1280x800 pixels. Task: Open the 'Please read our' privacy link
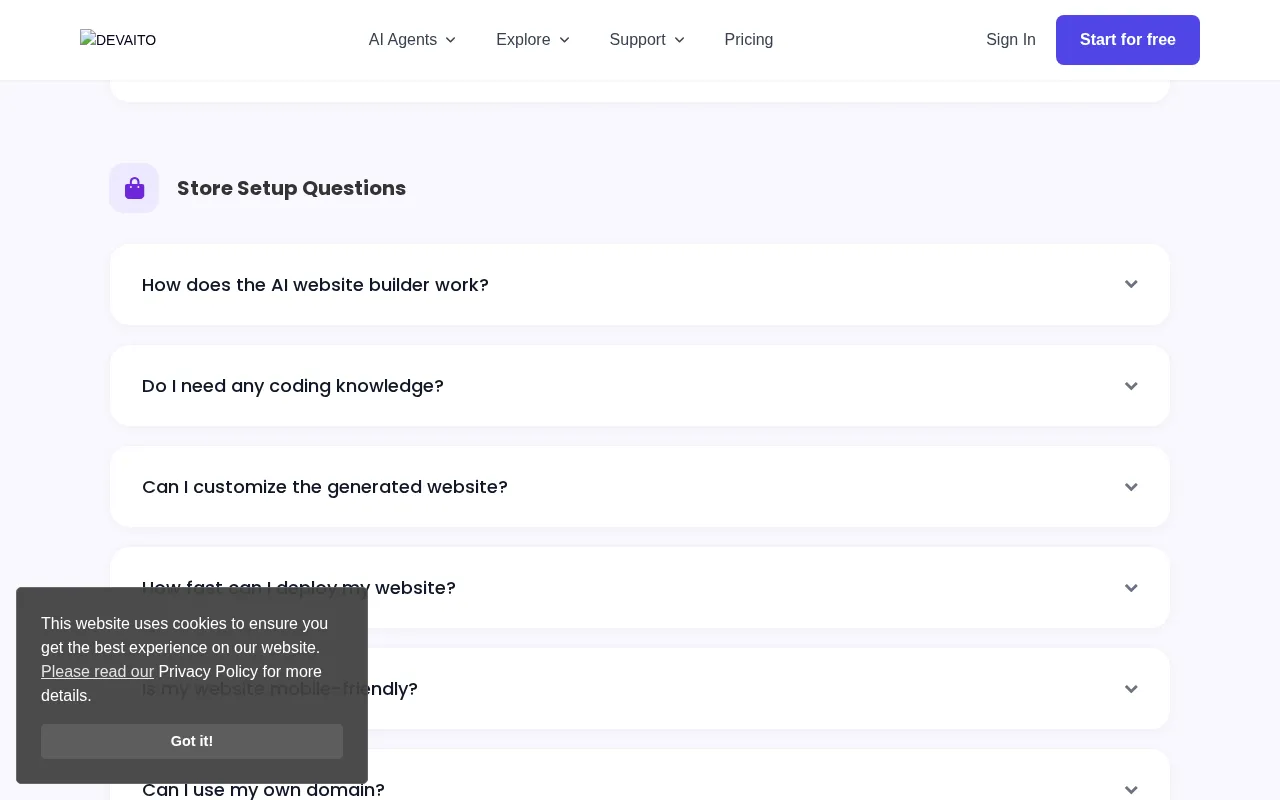click(x=97, y=671)
